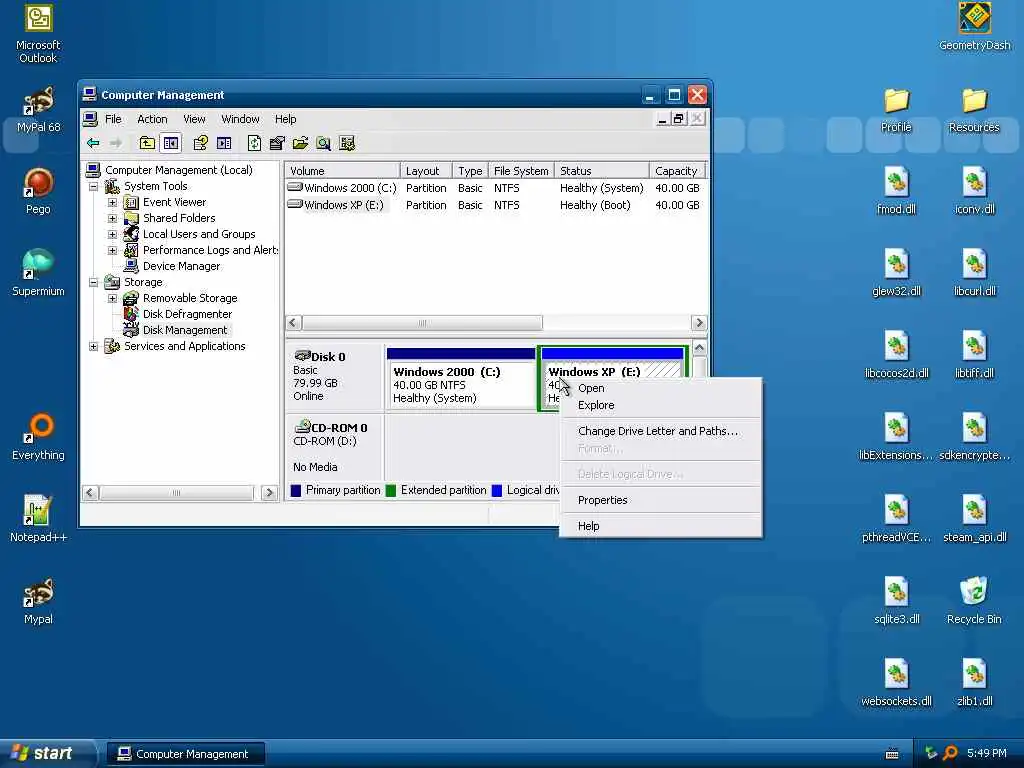
Task: Select the Profile folder on desktop
Action: pyautogui.click(x=896, y=110)
